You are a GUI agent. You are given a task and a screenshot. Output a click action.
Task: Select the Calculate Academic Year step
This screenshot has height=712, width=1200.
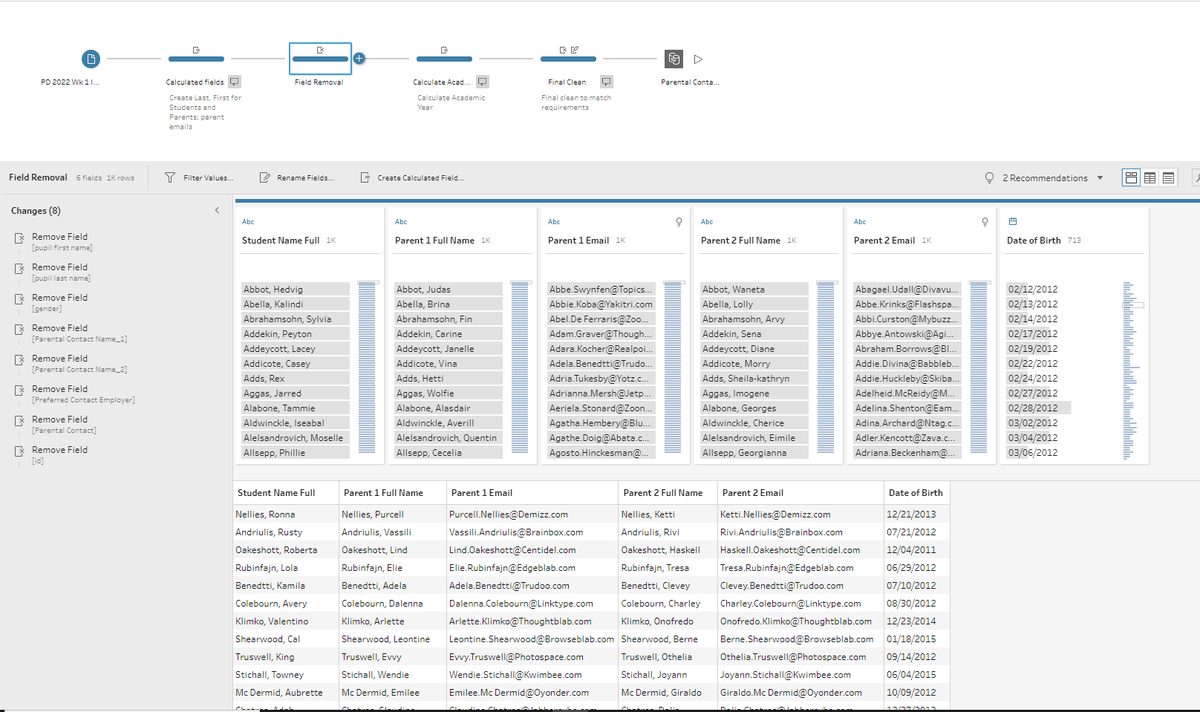tap(444, 59)
